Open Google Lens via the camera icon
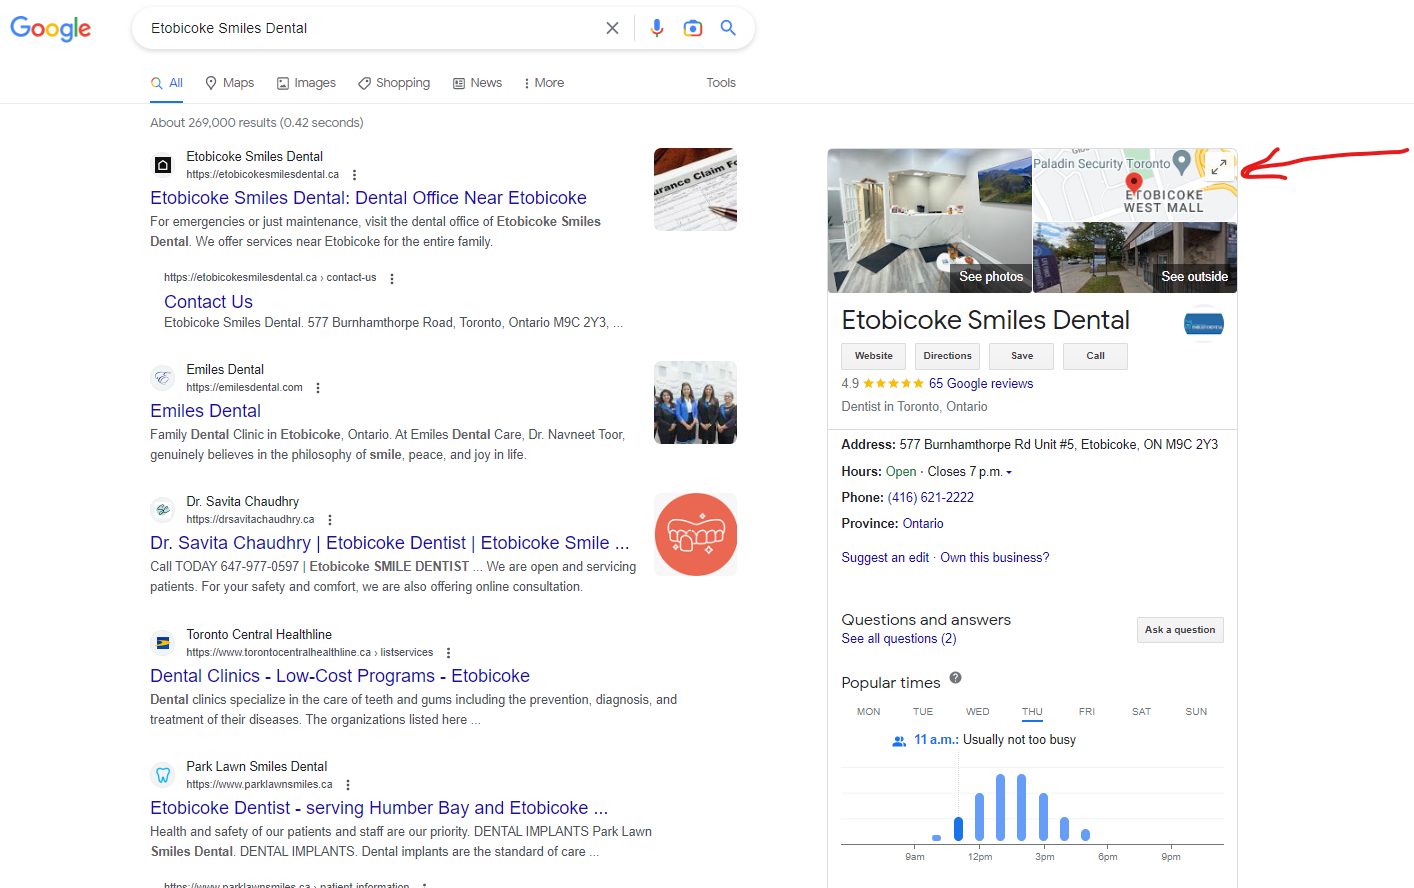This screenshot has height=888, width=1414. coord(693,28)
